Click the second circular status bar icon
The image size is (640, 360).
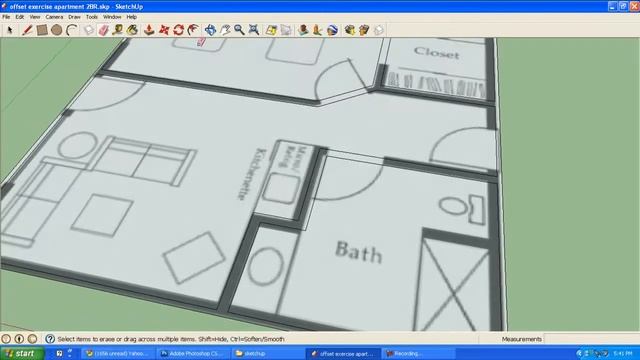[x=19, y=339]
